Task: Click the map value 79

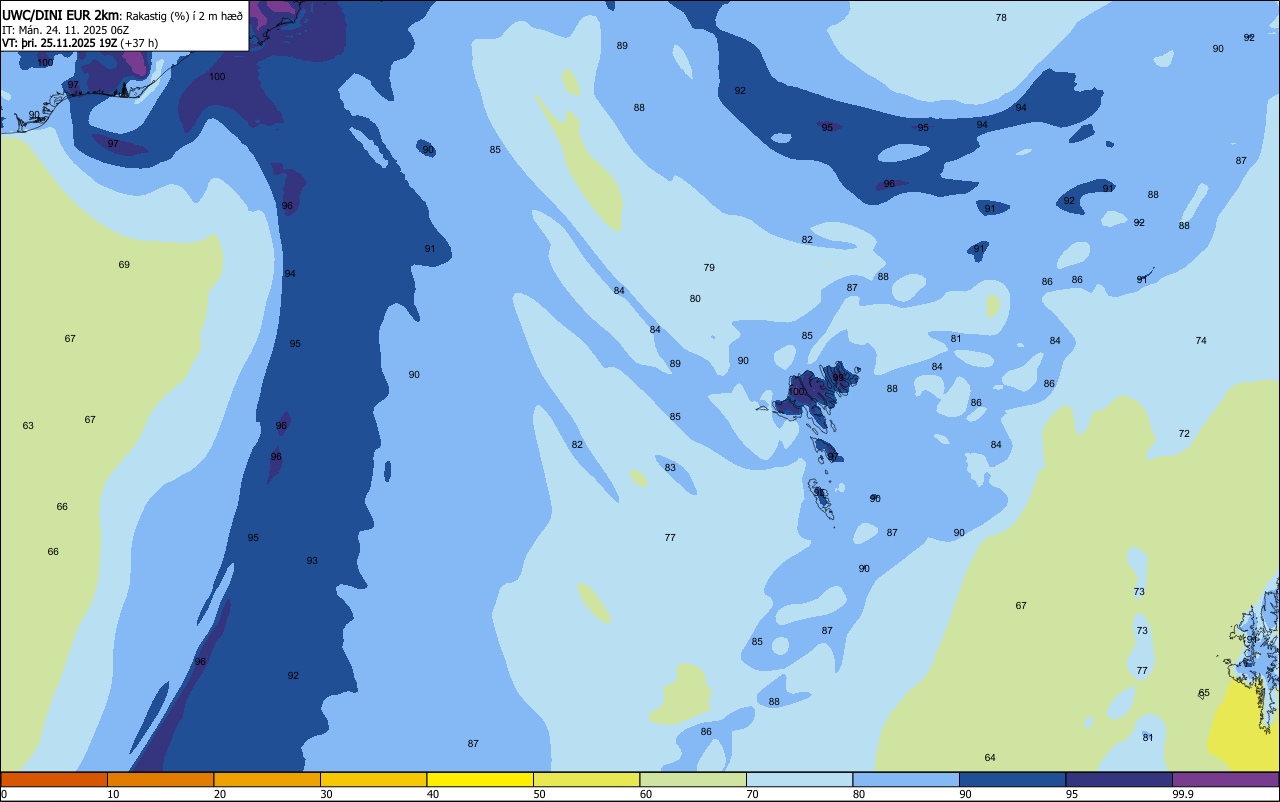Action: pos(709,268)
